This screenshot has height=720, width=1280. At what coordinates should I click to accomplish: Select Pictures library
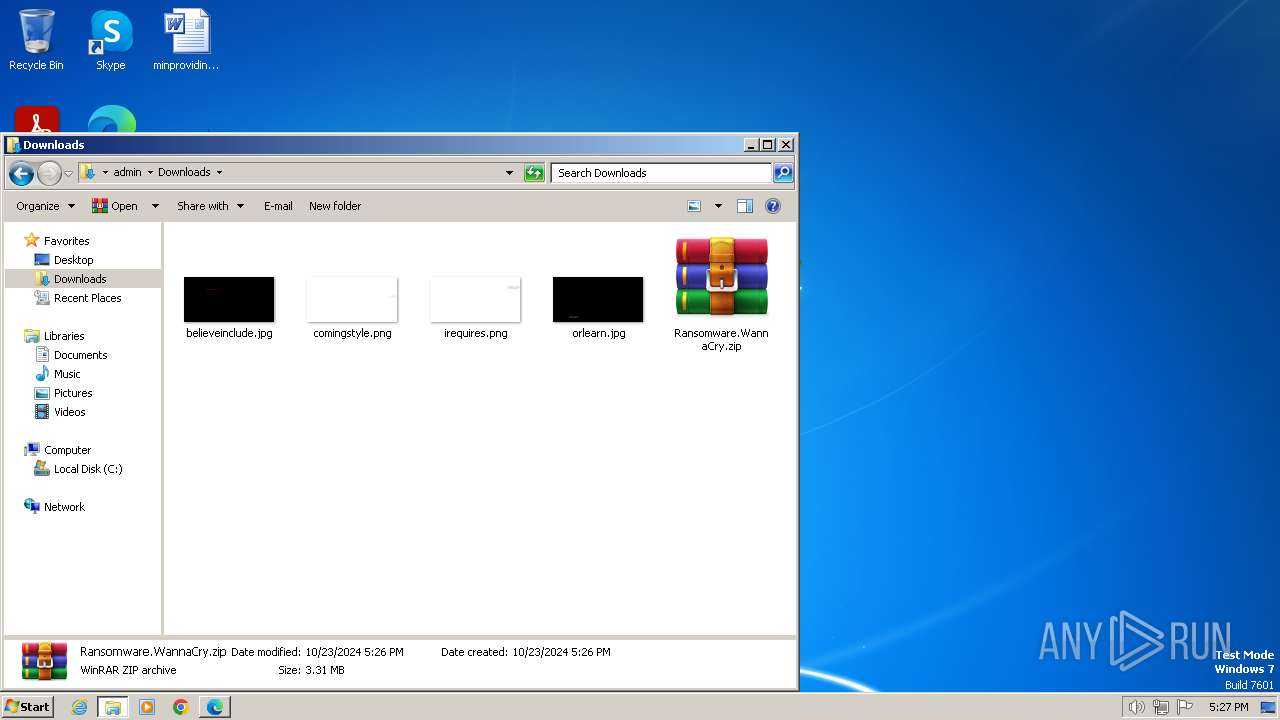(73, 393)
